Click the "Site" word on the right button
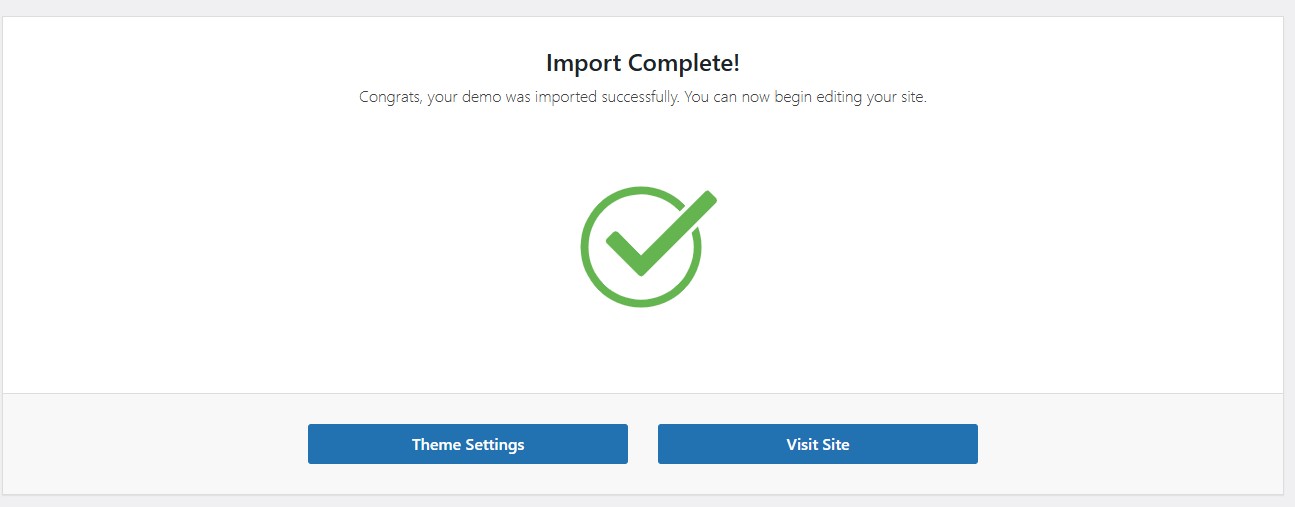 834,444
